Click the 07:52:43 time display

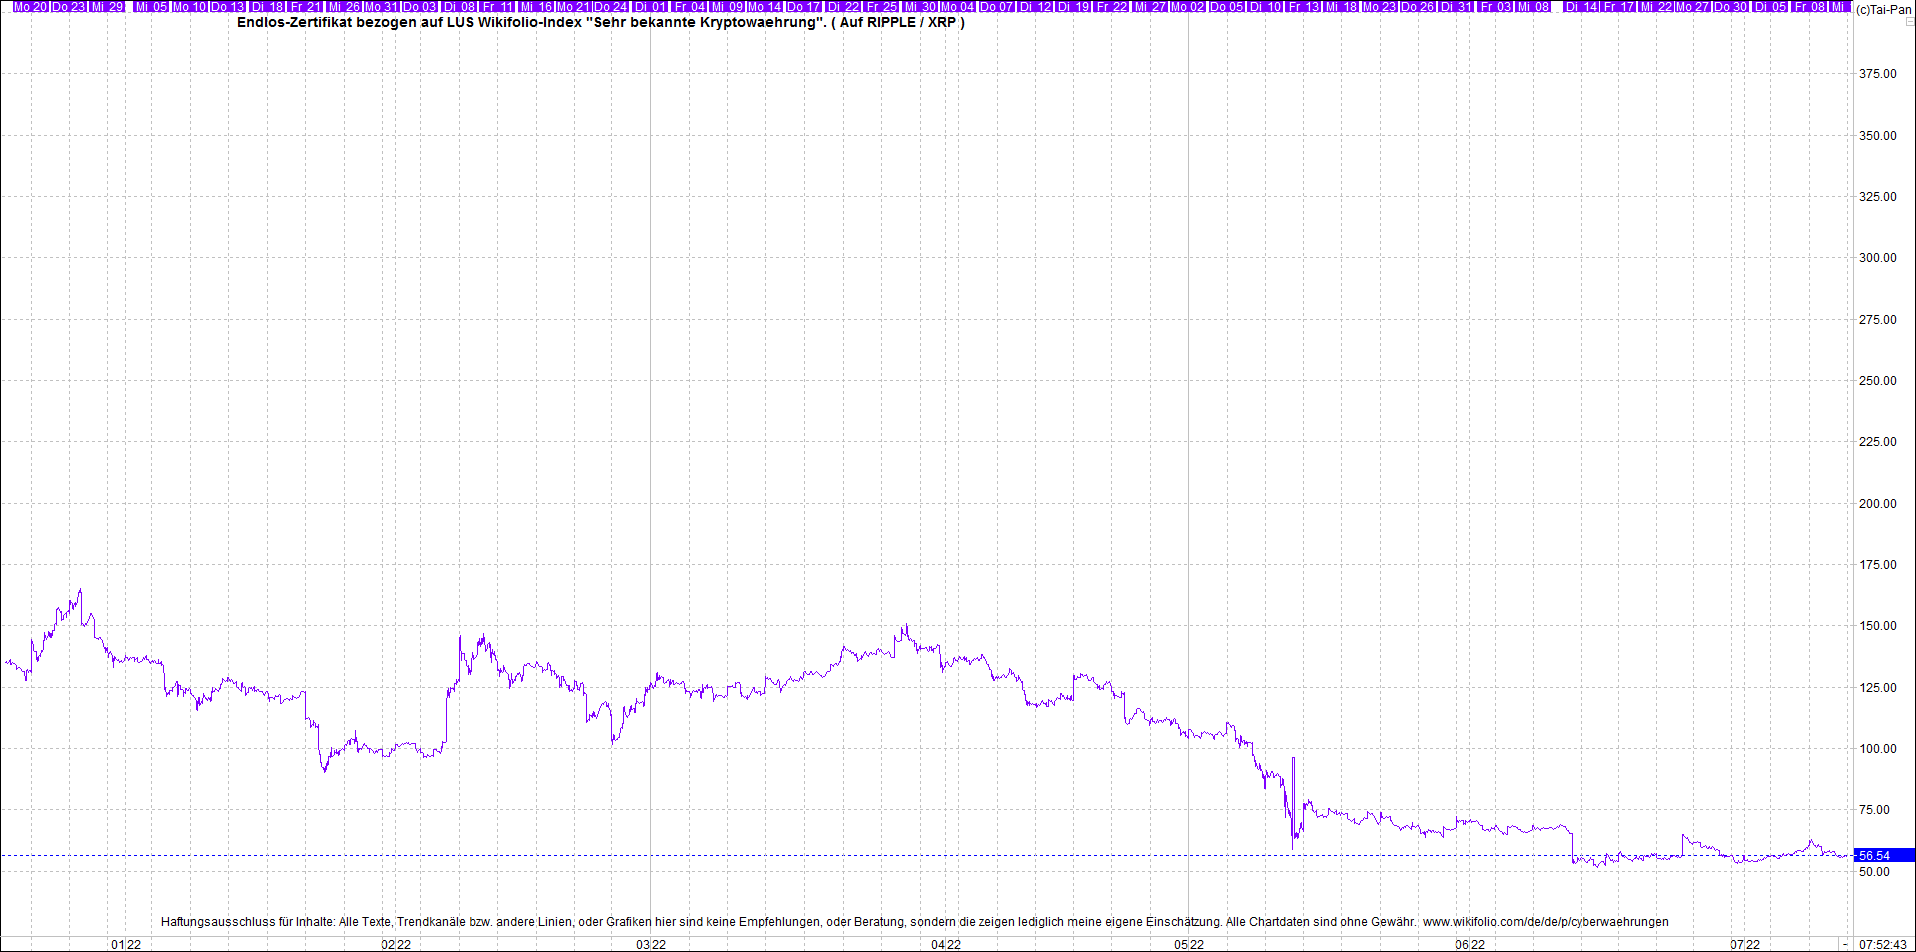click(x=1883, y=945)
